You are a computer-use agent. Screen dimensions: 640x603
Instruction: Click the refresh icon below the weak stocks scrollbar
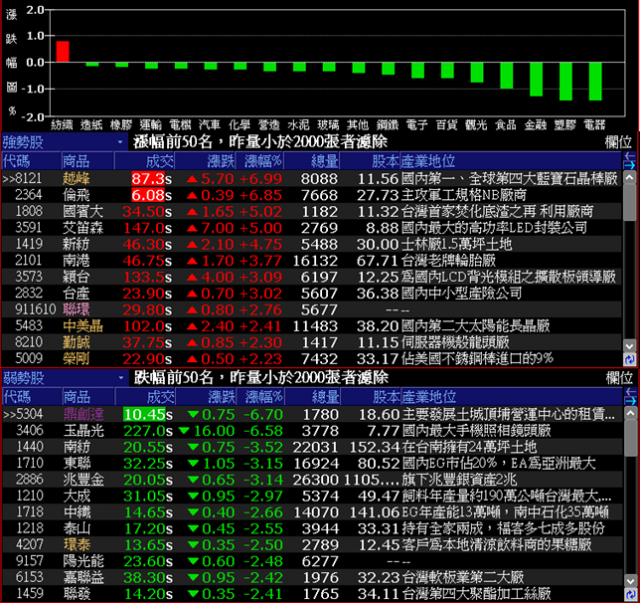(x=630, y=594)
